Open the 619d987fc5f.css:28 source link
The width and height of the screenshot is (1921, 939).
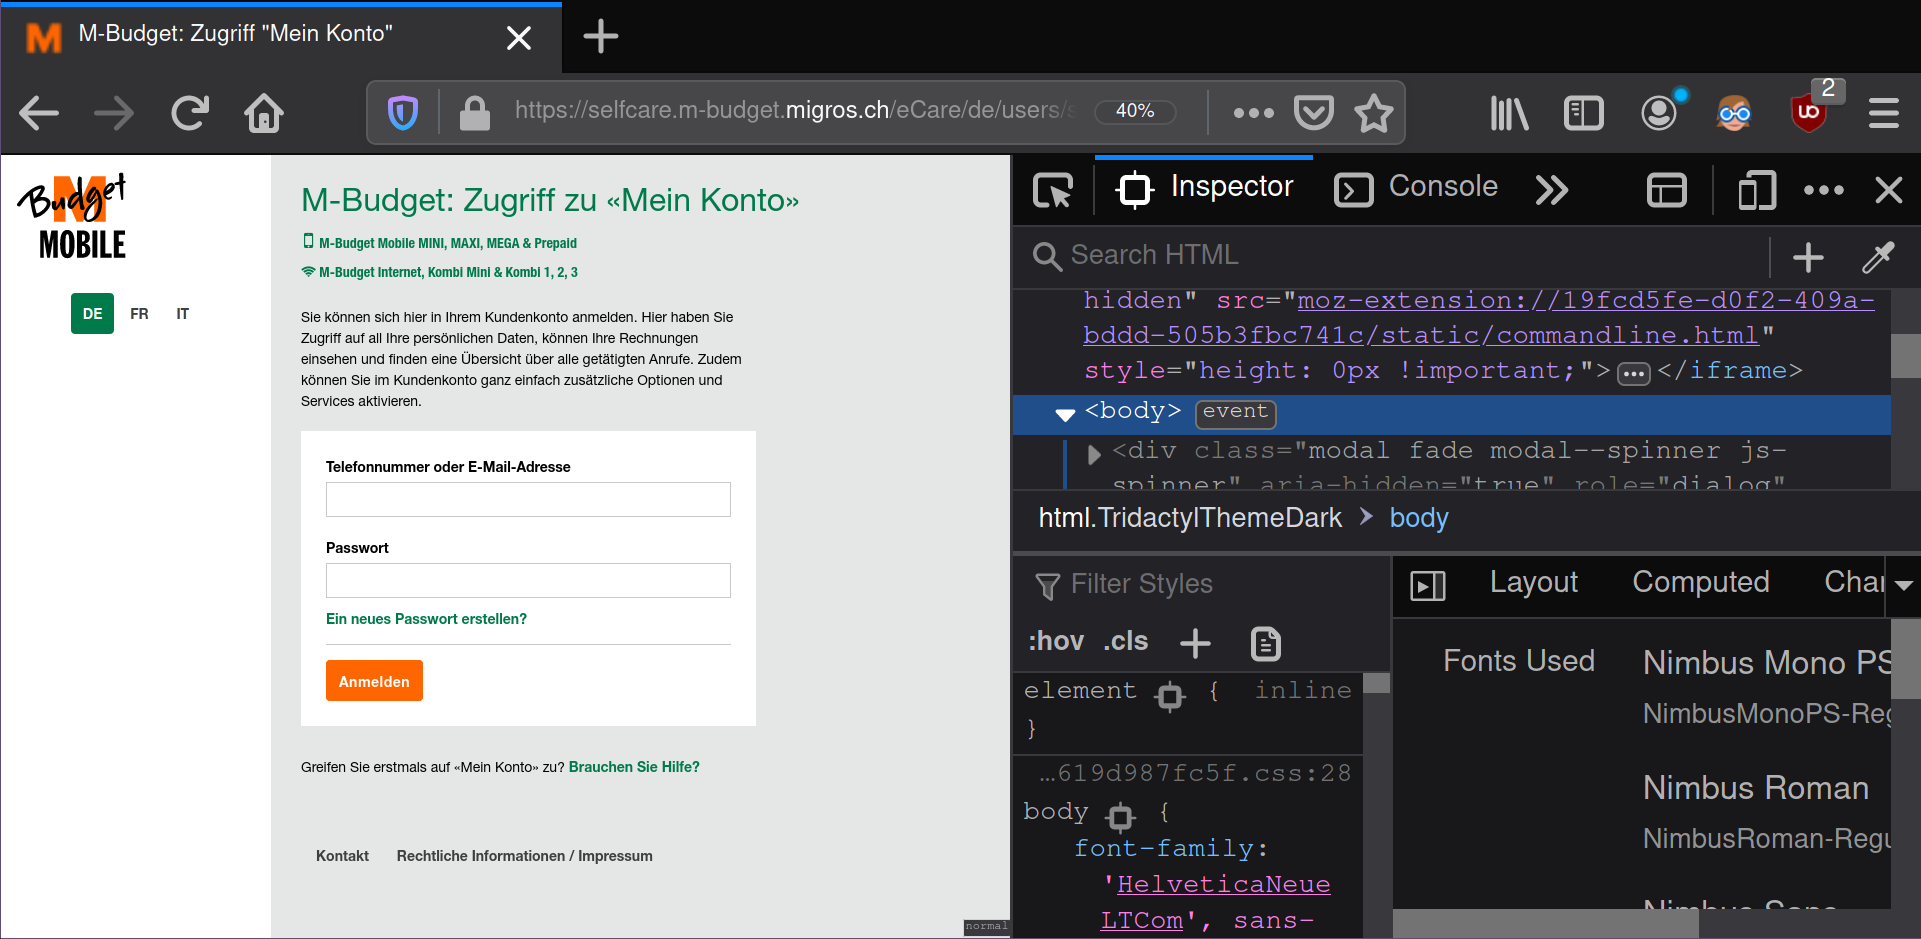click(x=1195, y=773)
